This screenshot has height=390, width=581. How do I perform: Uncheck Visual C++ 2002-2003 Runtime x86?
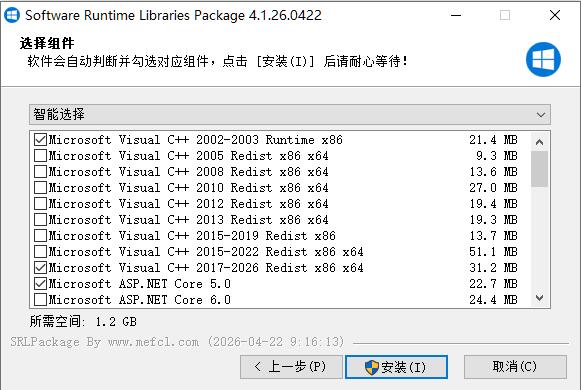click(x=40, y=140)
